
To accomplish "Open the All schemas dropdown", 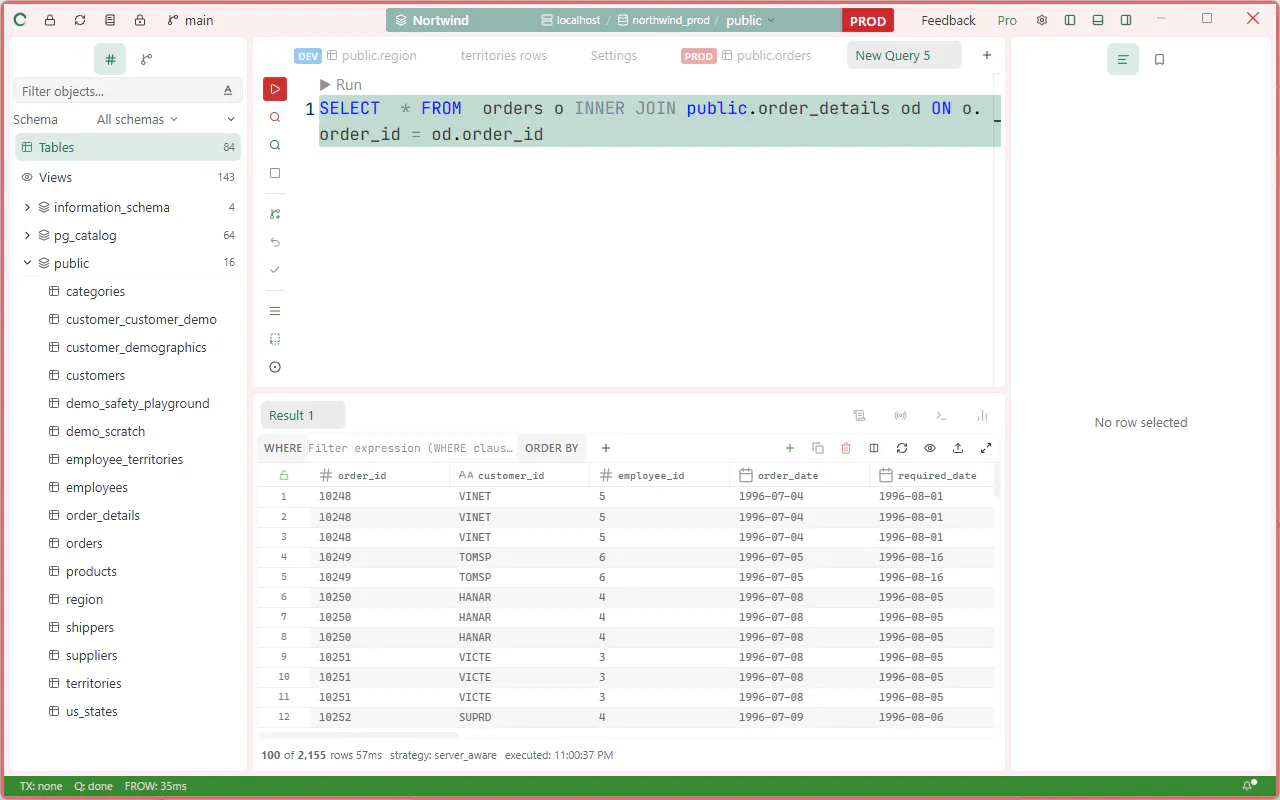I will point(137,119).
